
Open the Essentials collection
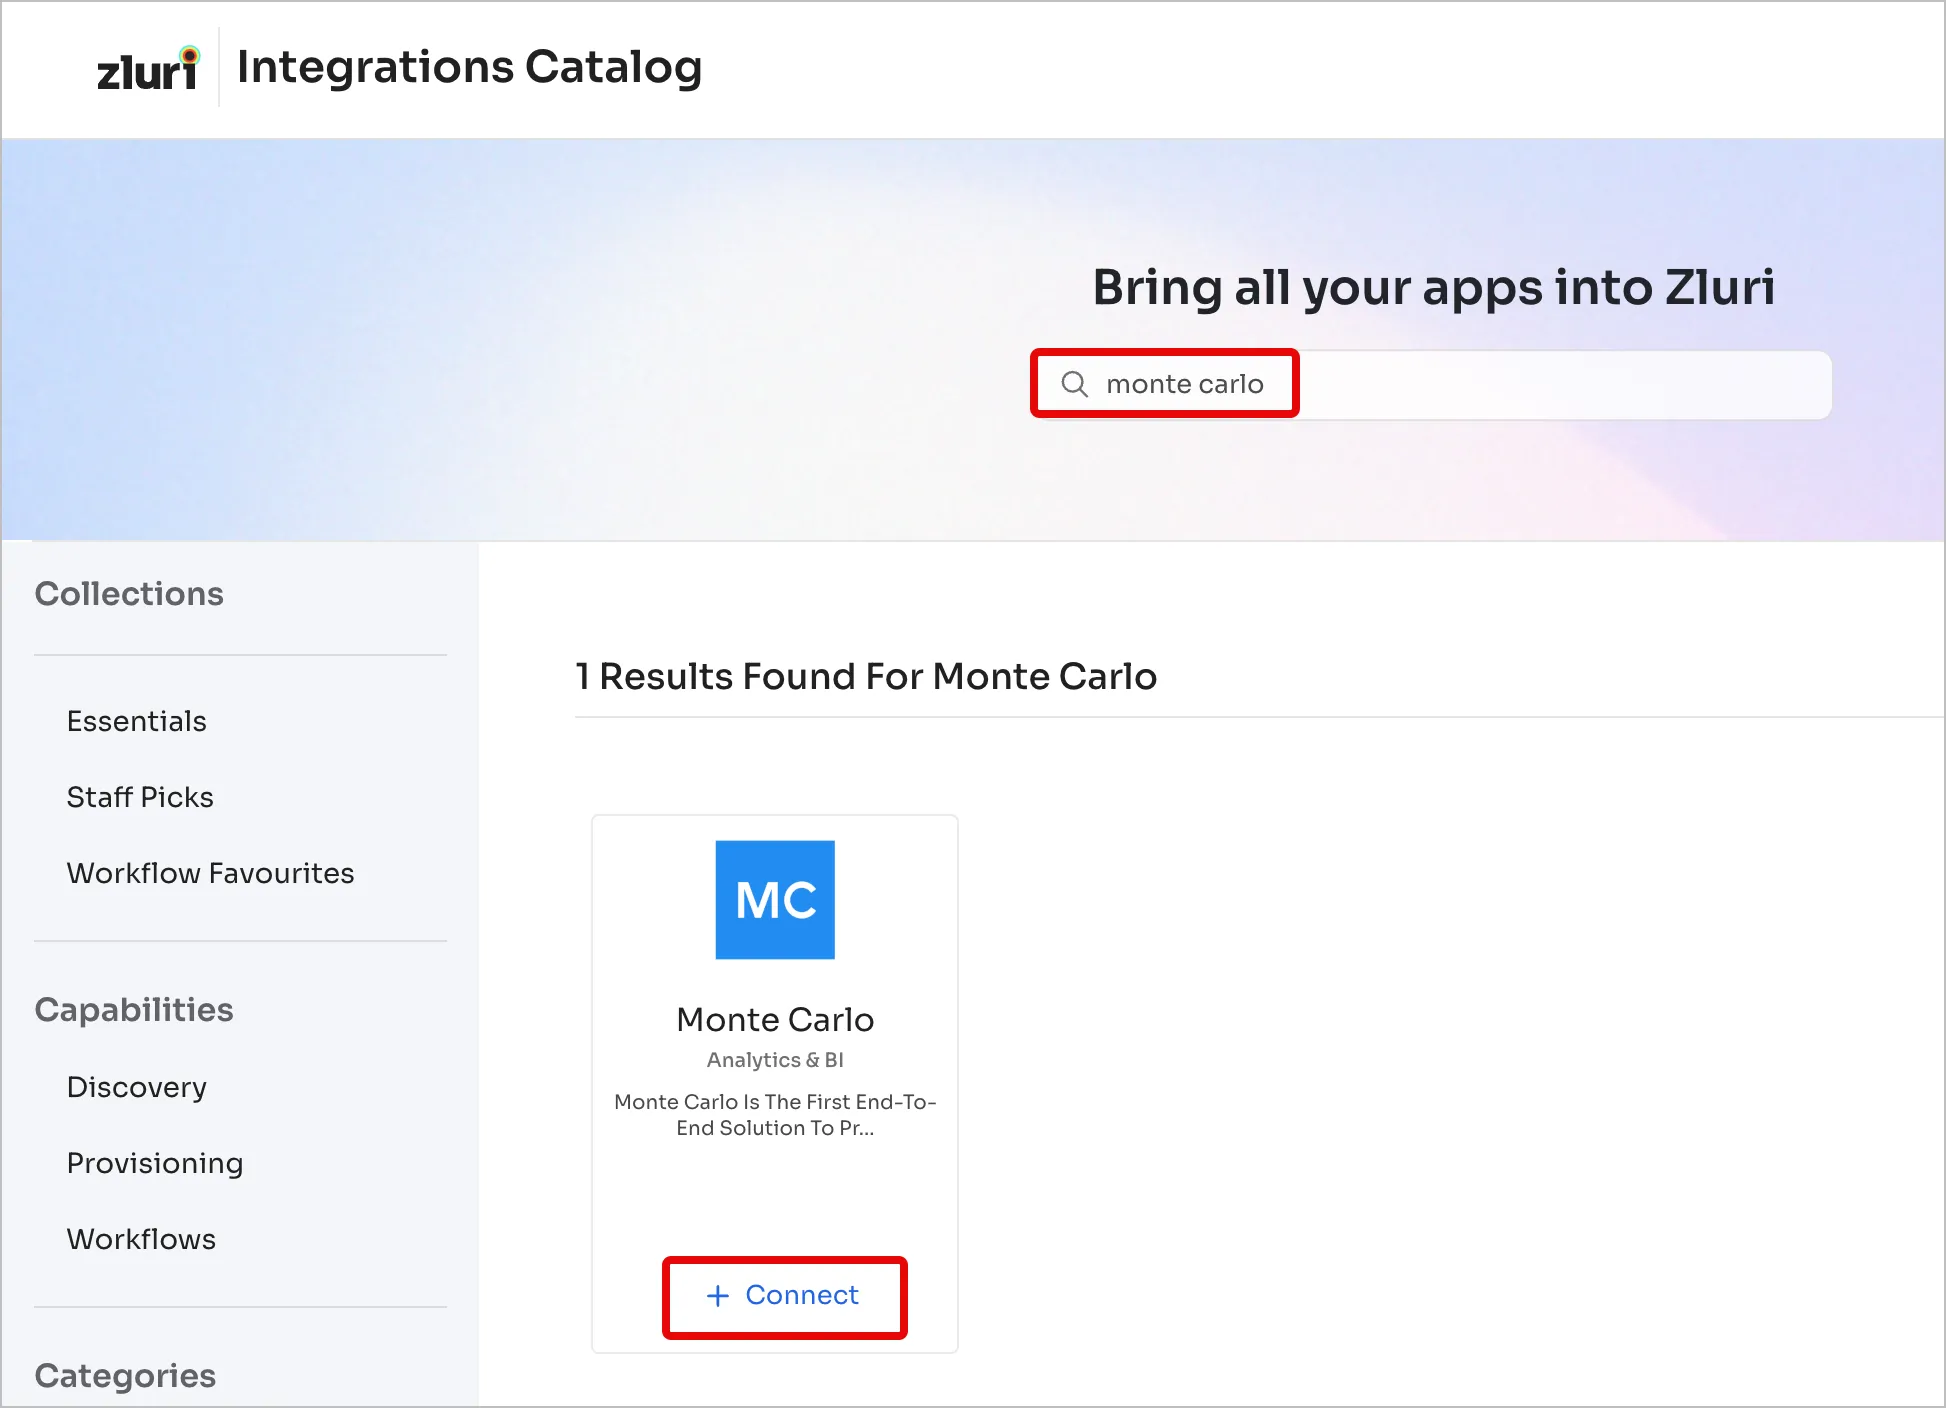(137, 721)
